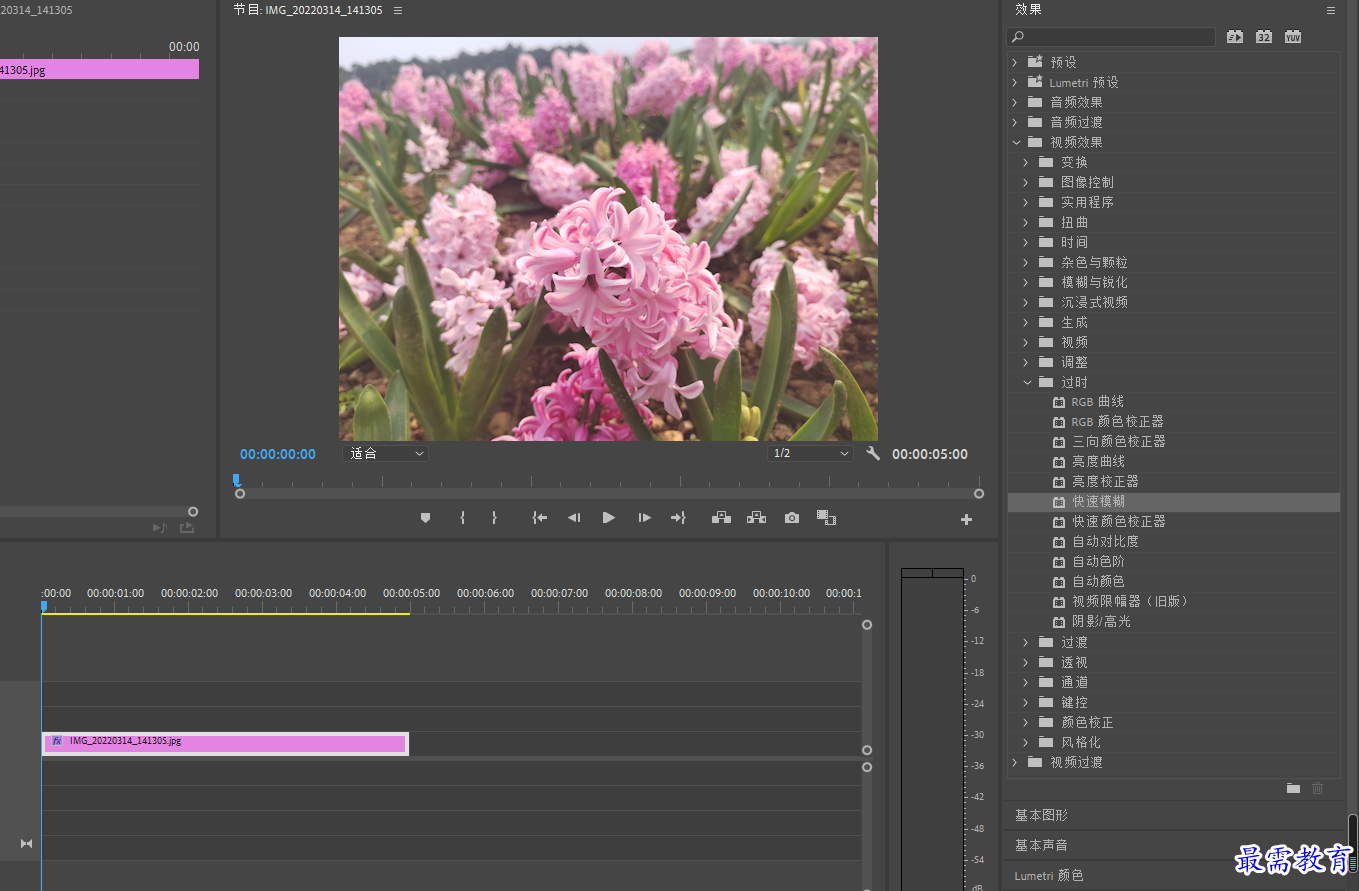
Task: Select 三向颜色校正器 effect
Action: coord(1119,441)
